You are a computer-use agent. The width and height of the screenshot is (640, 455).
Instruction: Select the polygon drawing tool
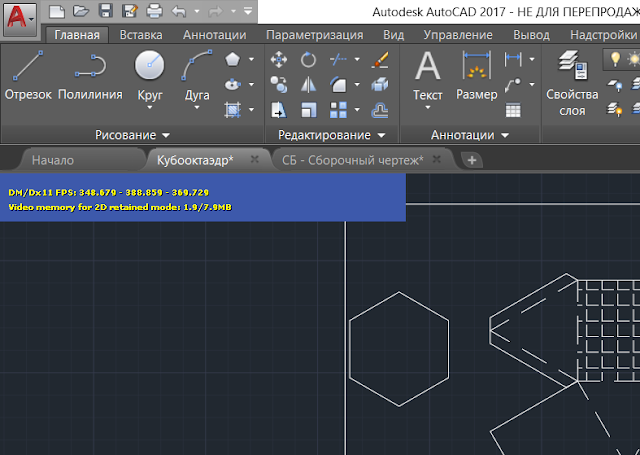click(233, 60)
